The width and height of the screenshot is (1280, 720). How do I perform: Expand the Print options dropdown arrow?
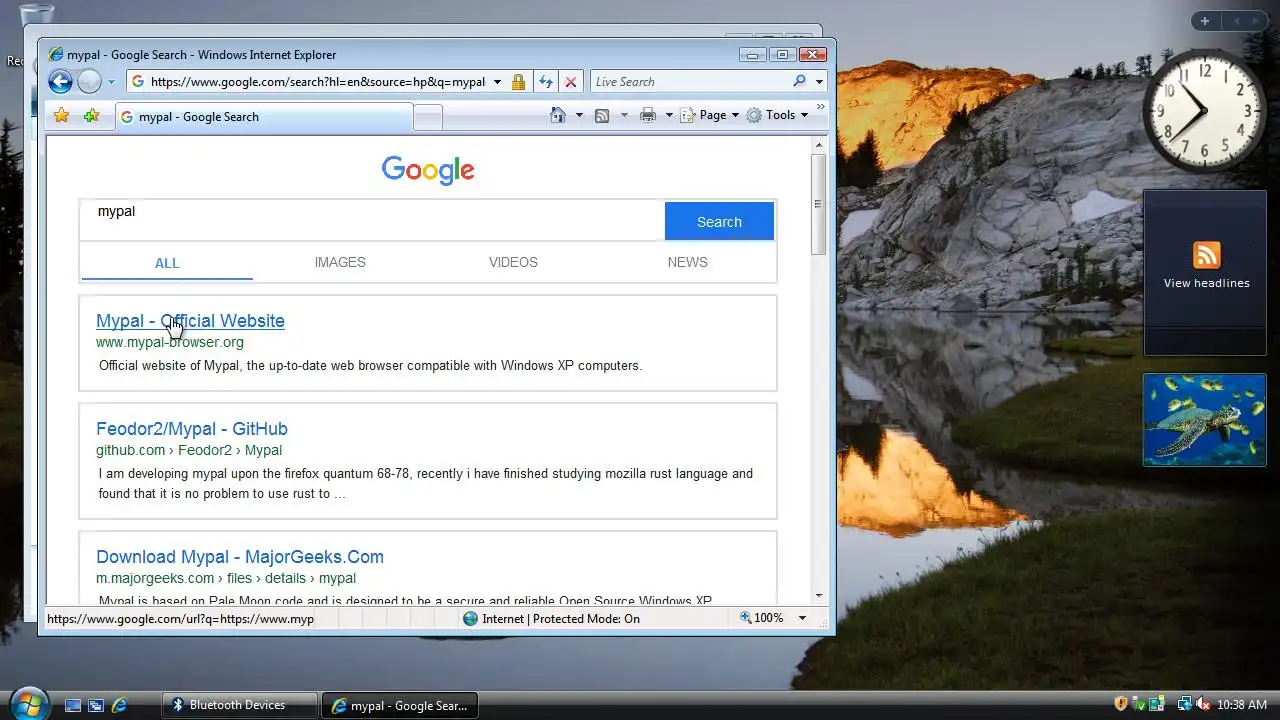[x=669, y=115]
